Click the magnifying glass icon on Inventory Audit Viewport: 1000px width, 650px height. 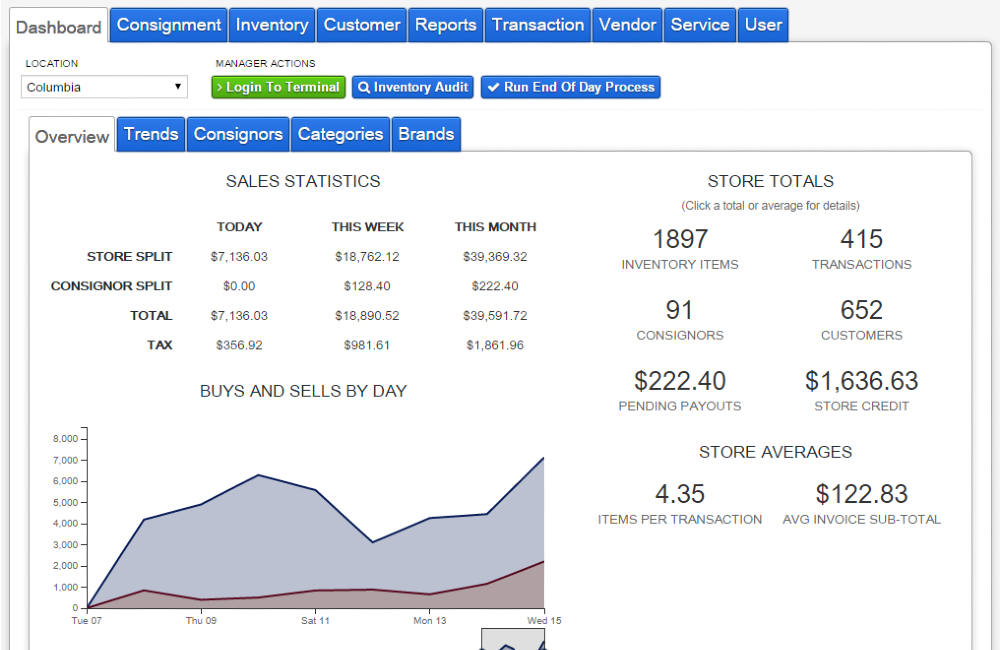pyautogui.click(x=365, y=87)
